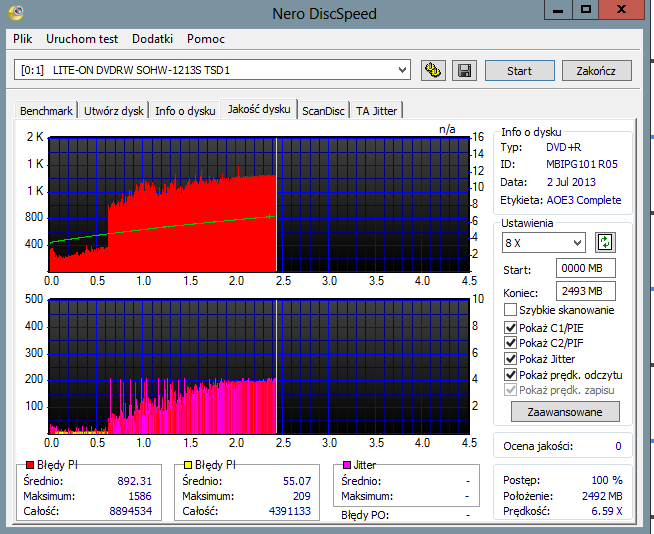Click the Zaawansowane button
The image size is (654, 534).
565,412
